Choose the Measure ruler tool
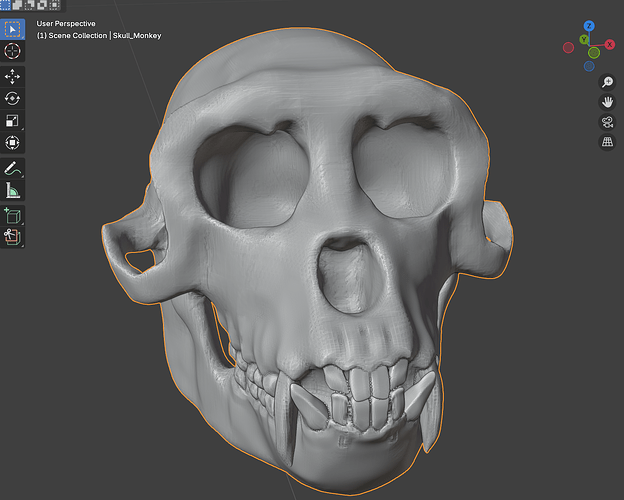This screenshot has height=500, width=624. click(12, 190)
